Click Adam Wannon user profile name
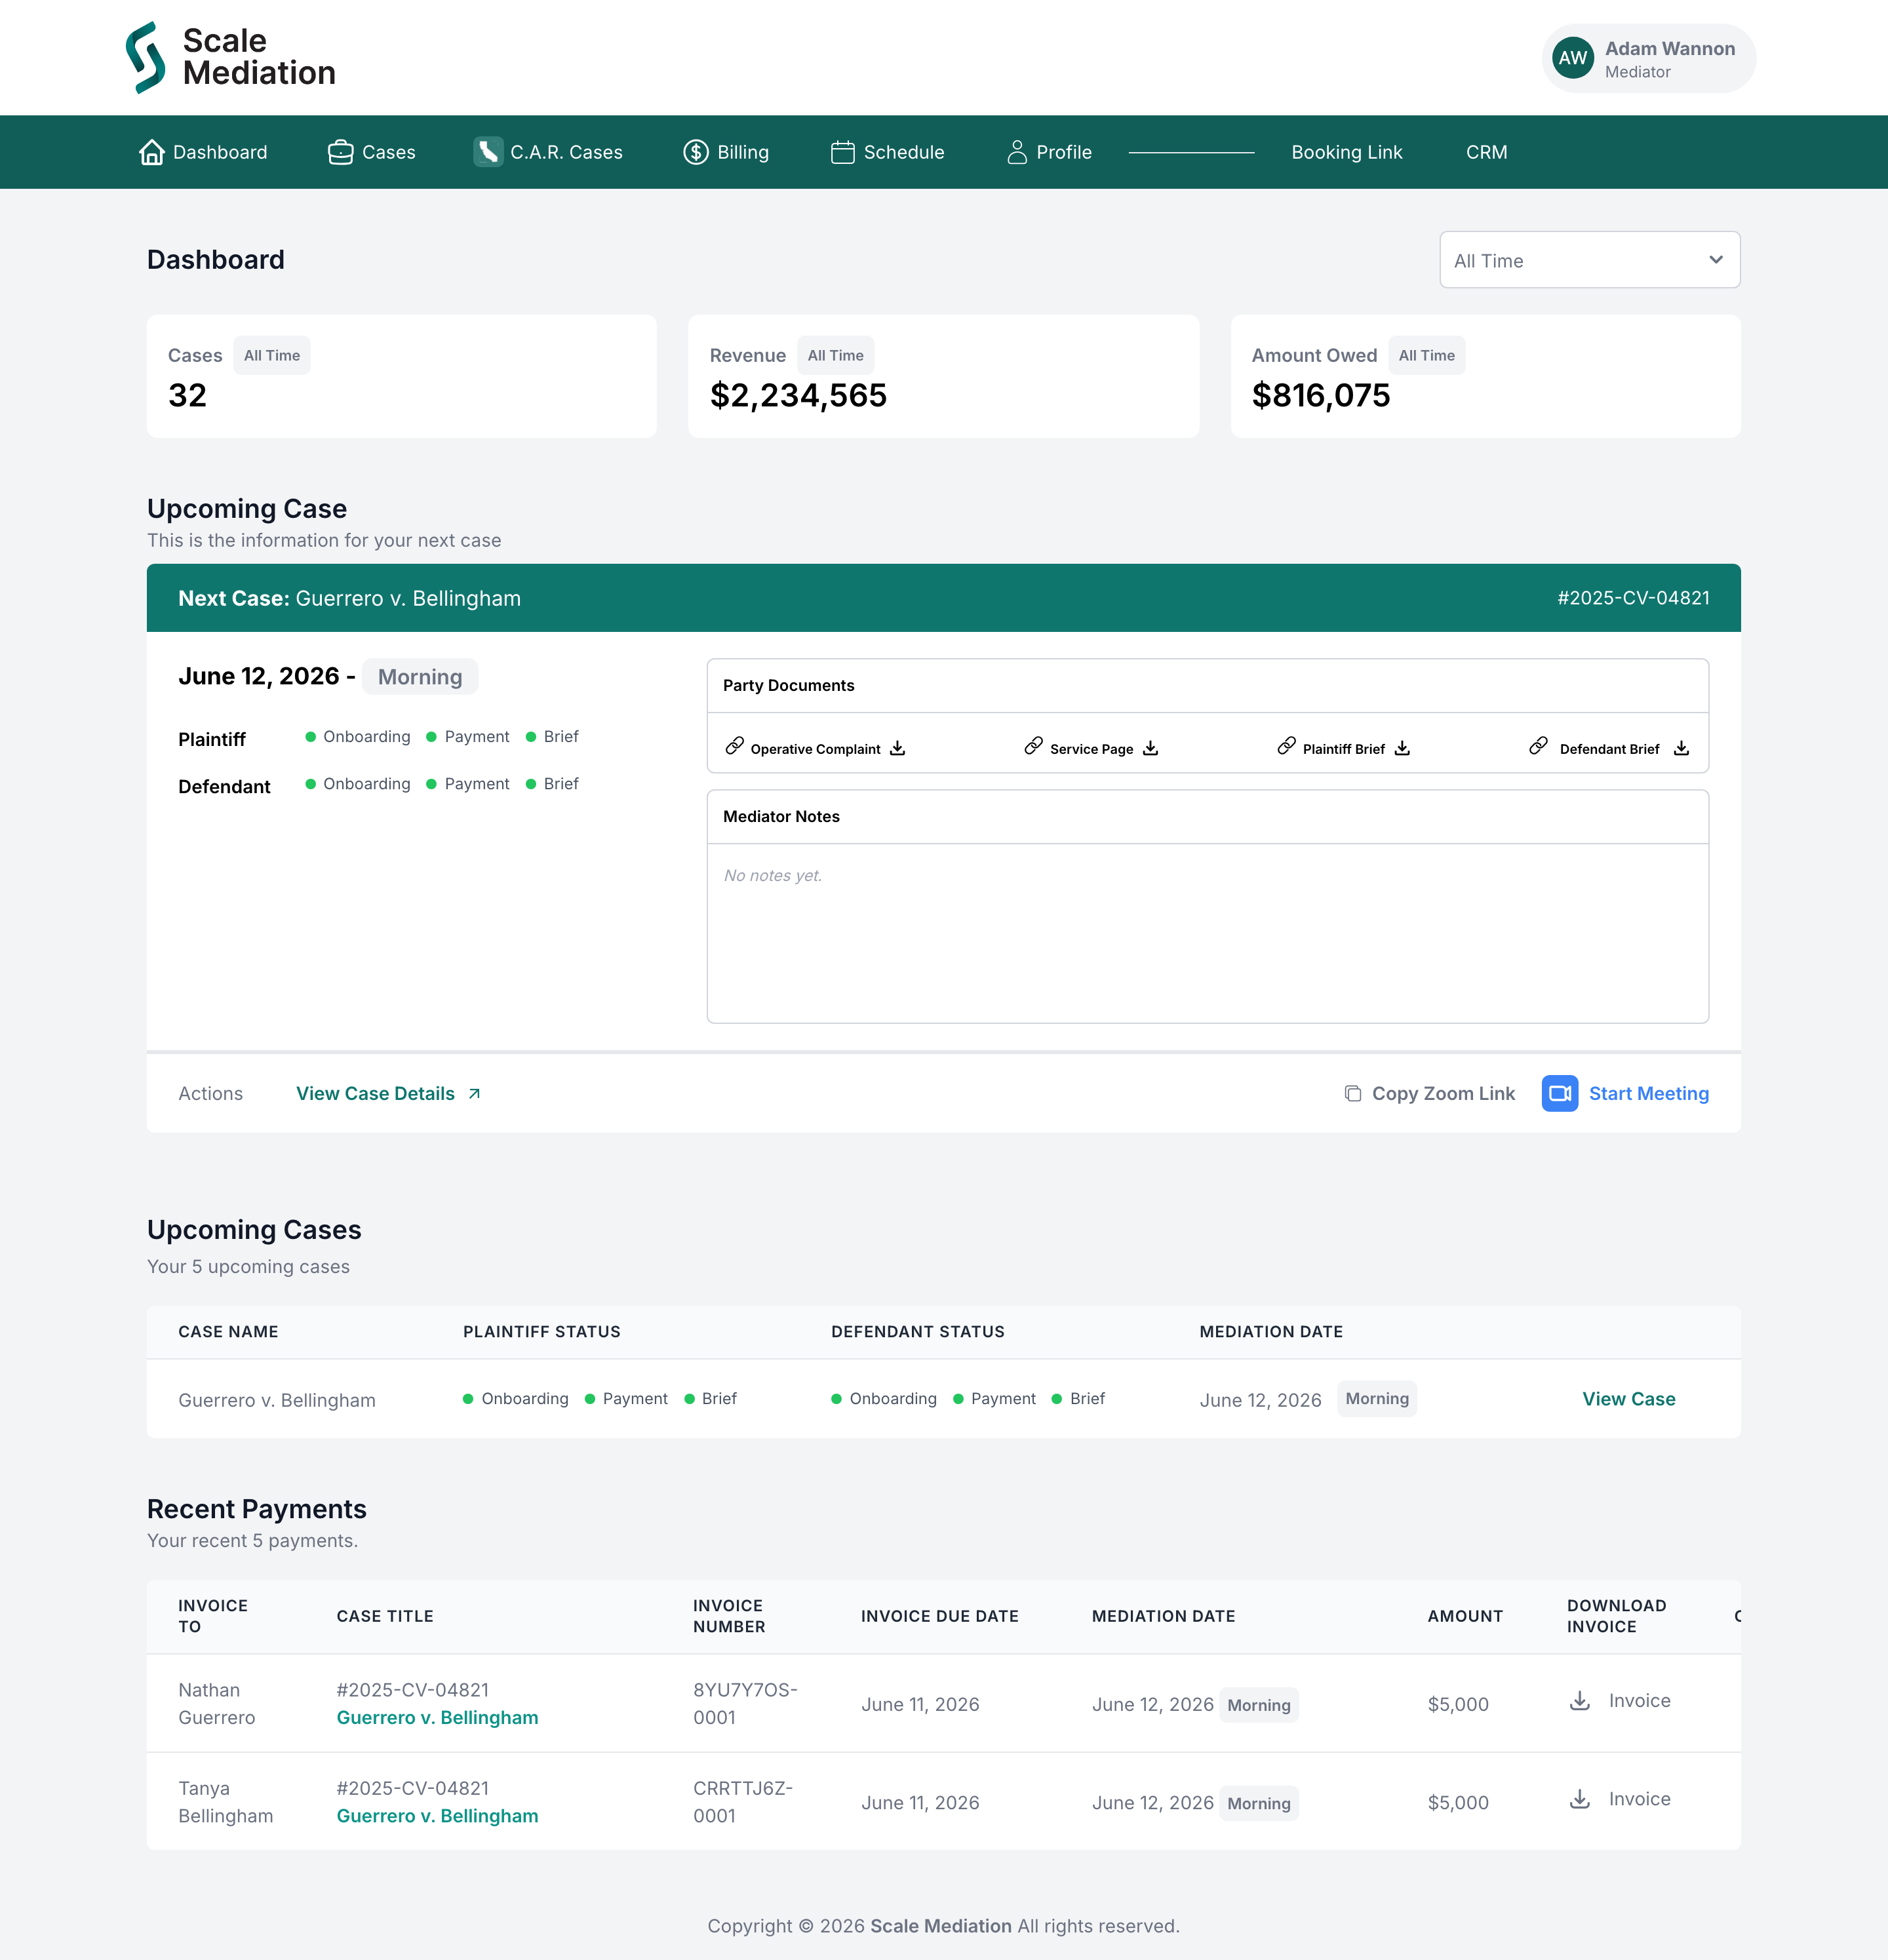1888x1960 pixels. pos(1670,48)
